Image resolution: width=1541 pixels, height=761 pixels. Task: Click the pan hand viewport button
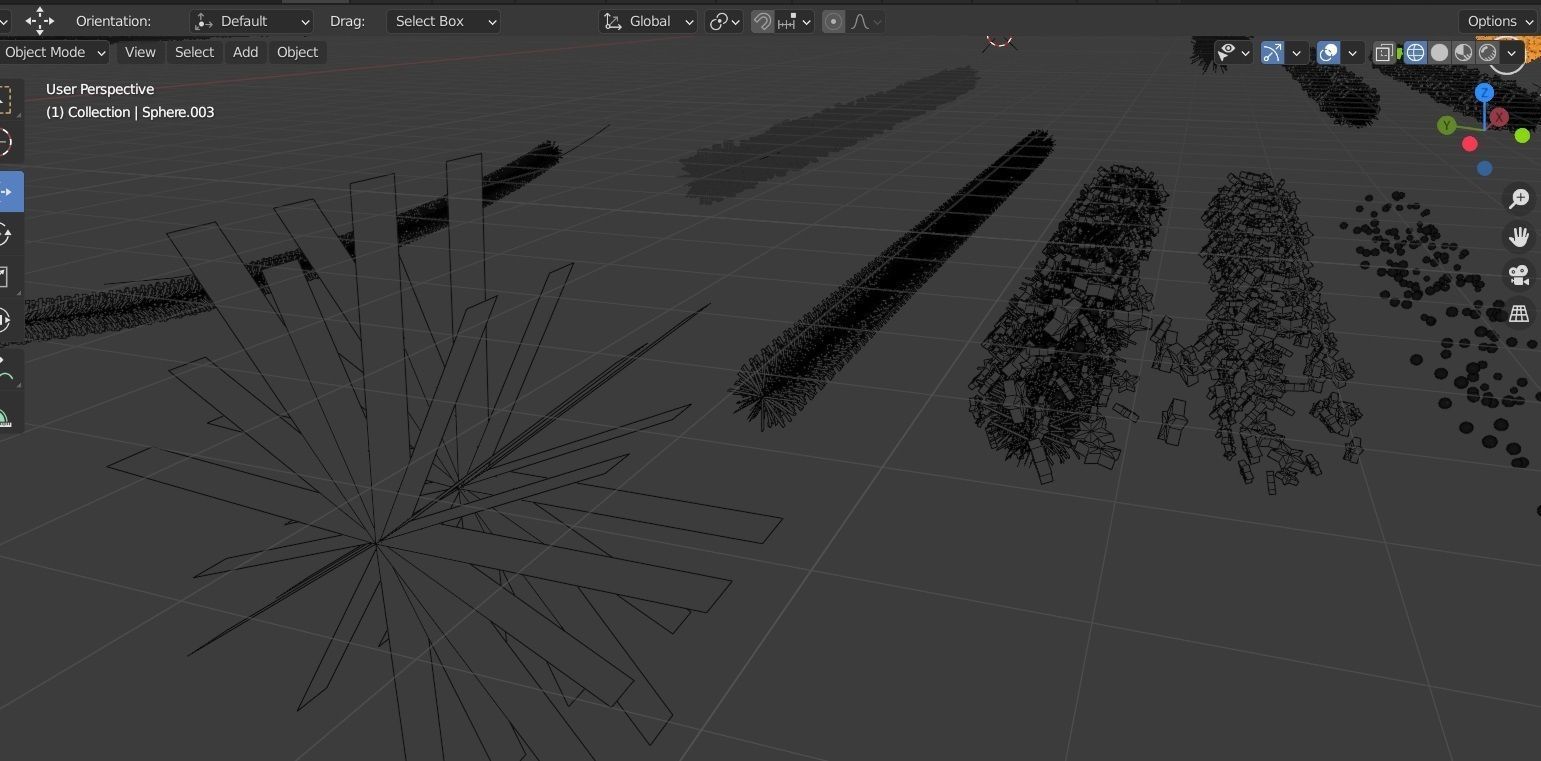click(x=1519, y=236)
